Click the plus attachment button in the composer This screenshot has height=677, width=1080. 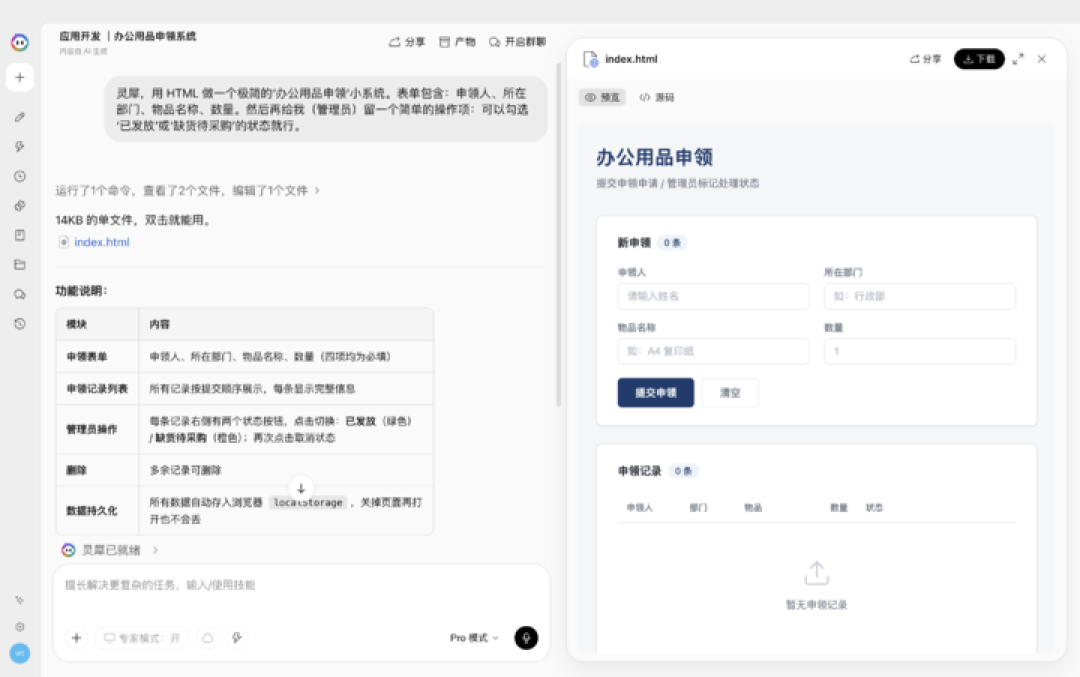click(76, 638)
